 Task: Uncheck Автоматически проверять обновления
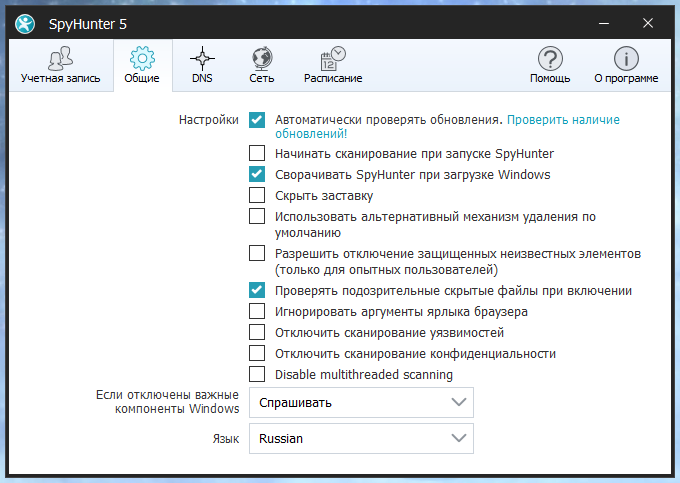point(257,120)
